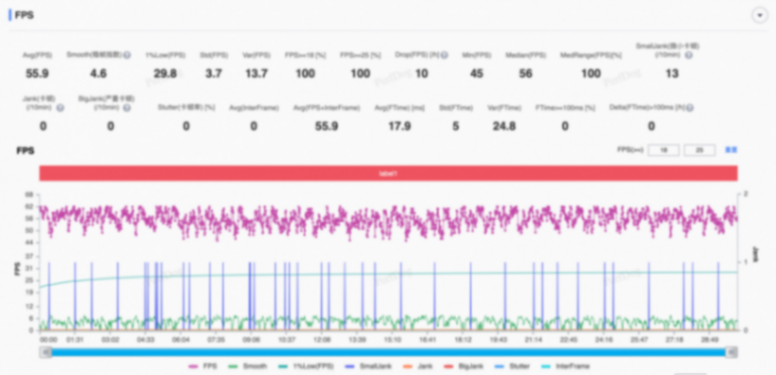The height and width of the screenshot is (375, 776).
Task: Hide Smooth series via legend
Action: pyautogui.click(x=248, y=367)
